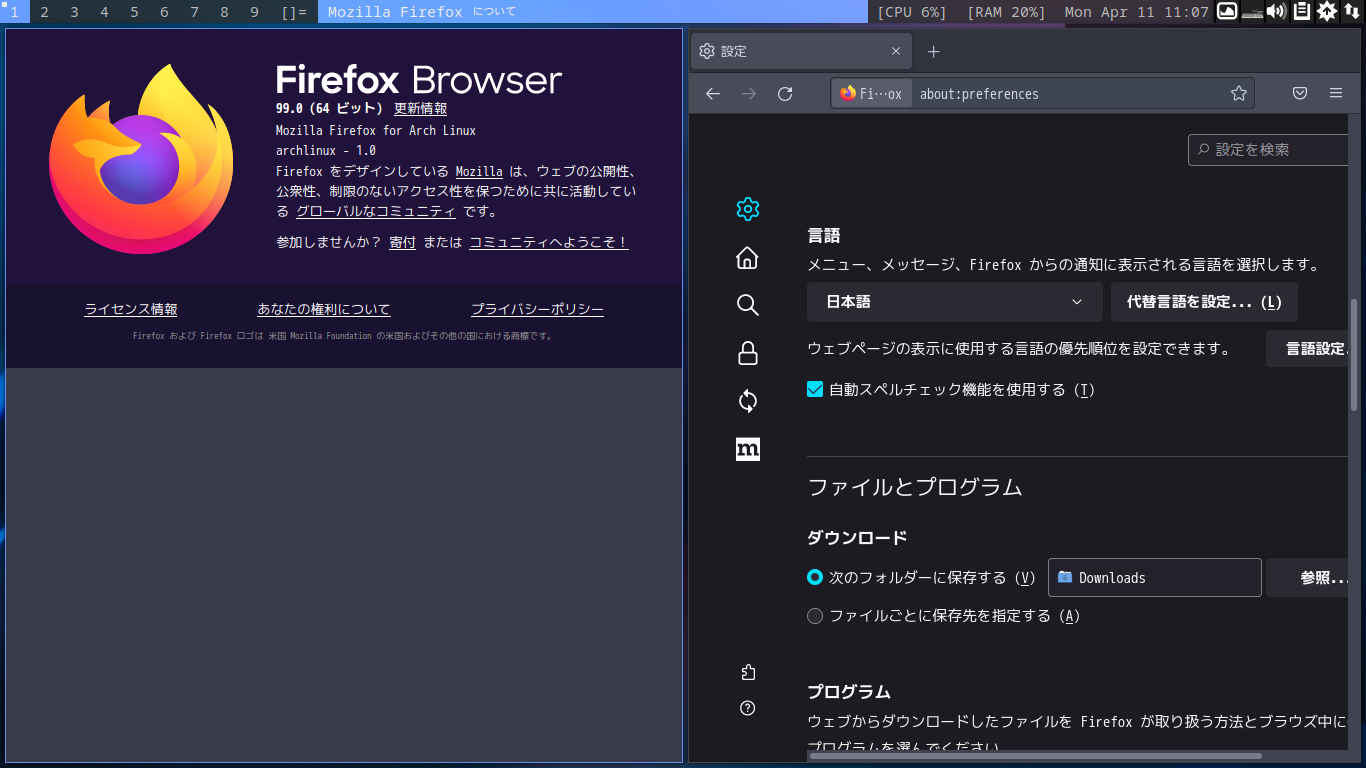Click the Mon Apr 11 11:07 clock
The height and width of the screenshot is (768, 1366).
click(1137, 12)
